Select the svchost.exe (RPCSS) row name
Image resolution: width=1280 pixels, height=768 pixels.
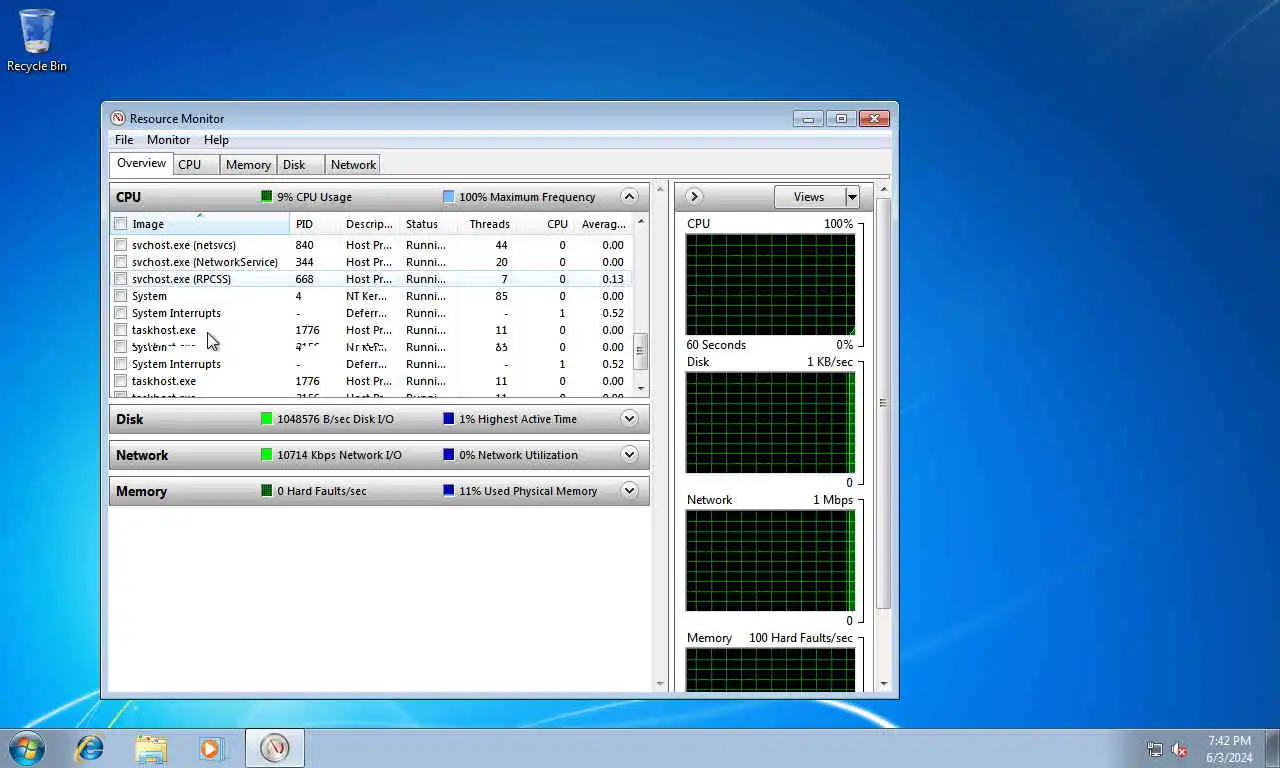click(x=181, y=279)
